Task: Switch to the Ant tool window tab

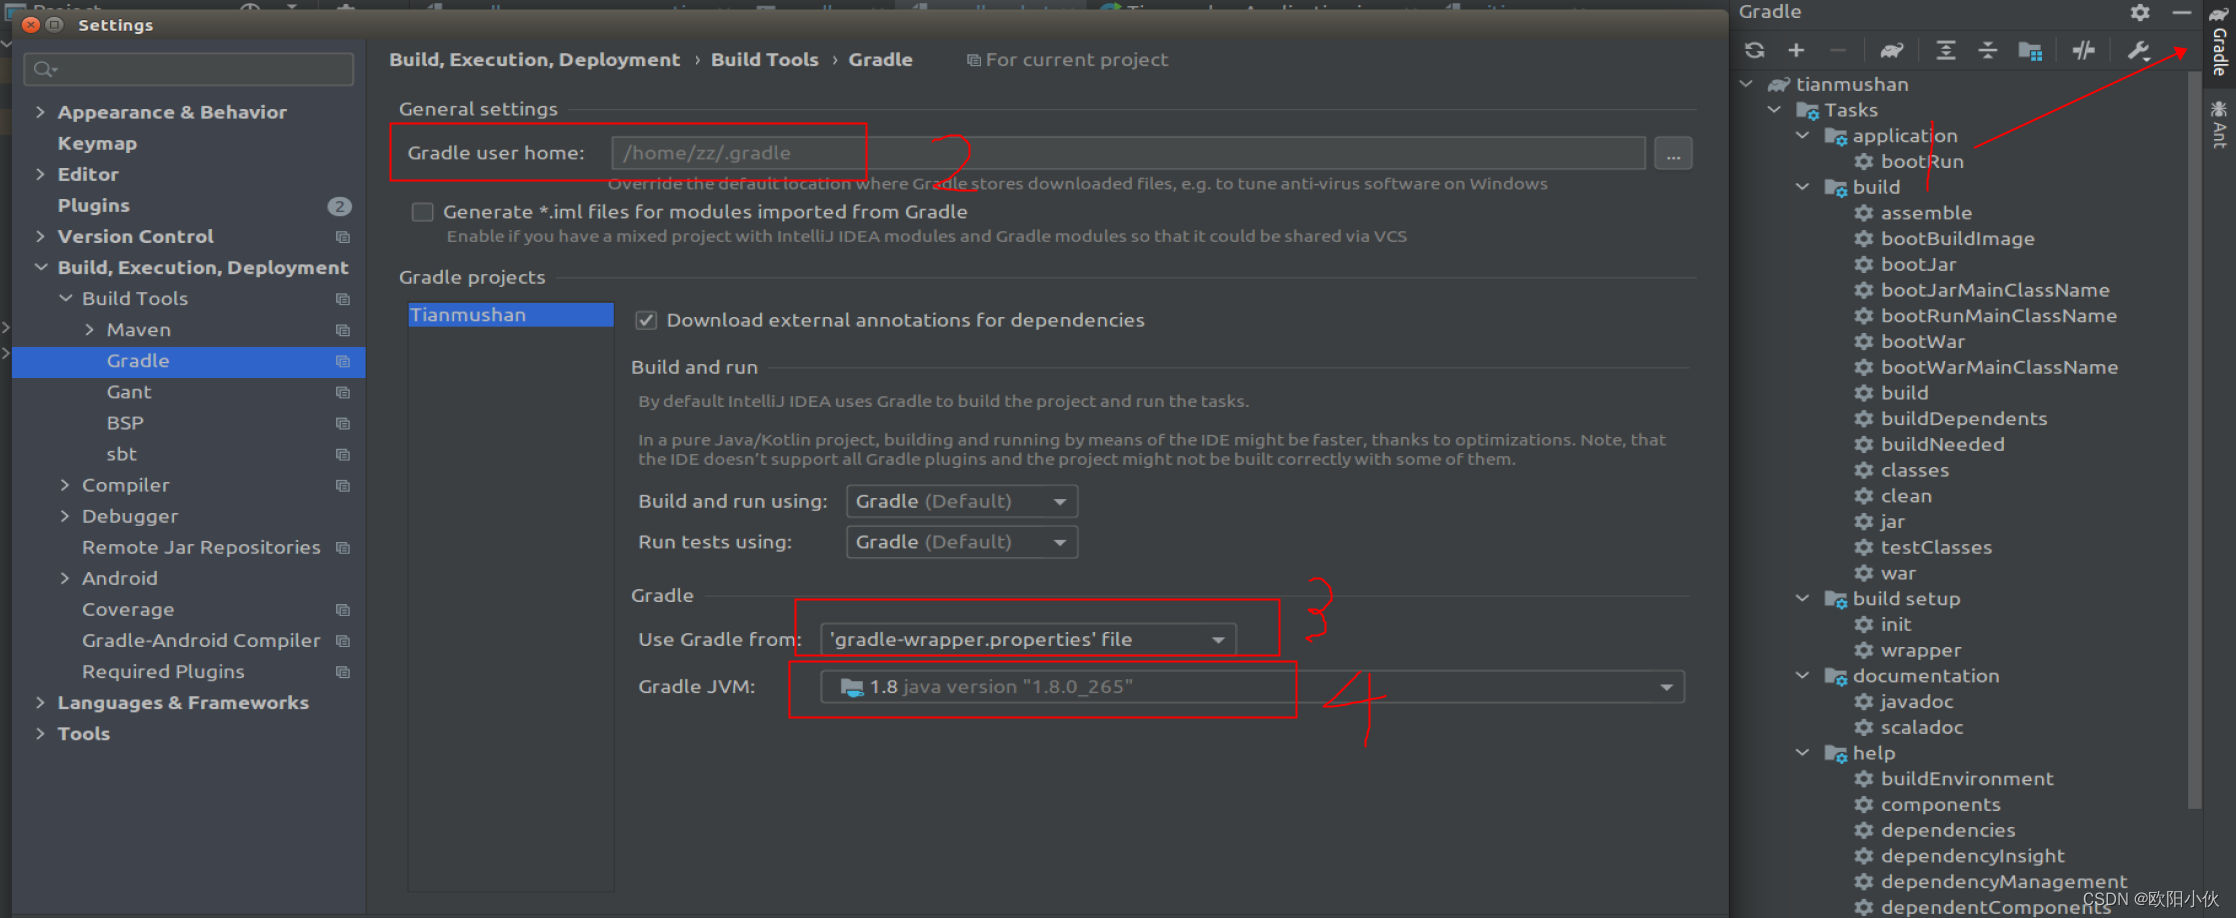Action: (2221, 125)
